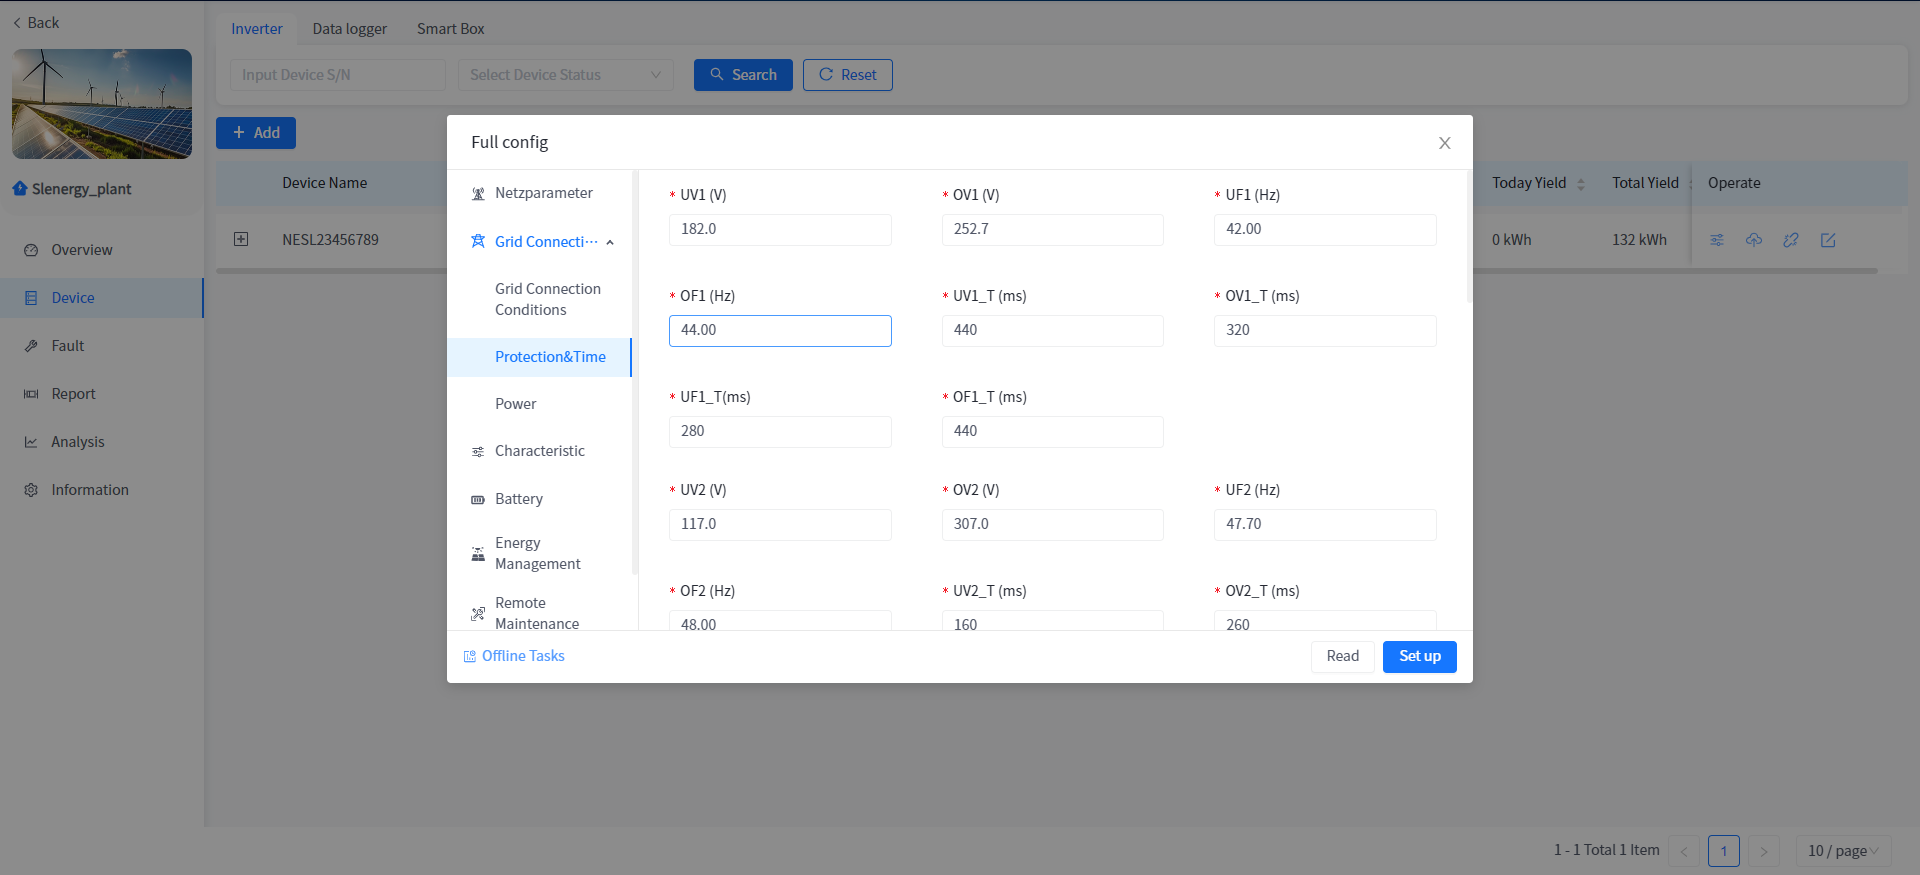Open the 10 / page size dropdown
Image resolution: width=1920 pixels, height=875 pixels.
click(1842, 851)
